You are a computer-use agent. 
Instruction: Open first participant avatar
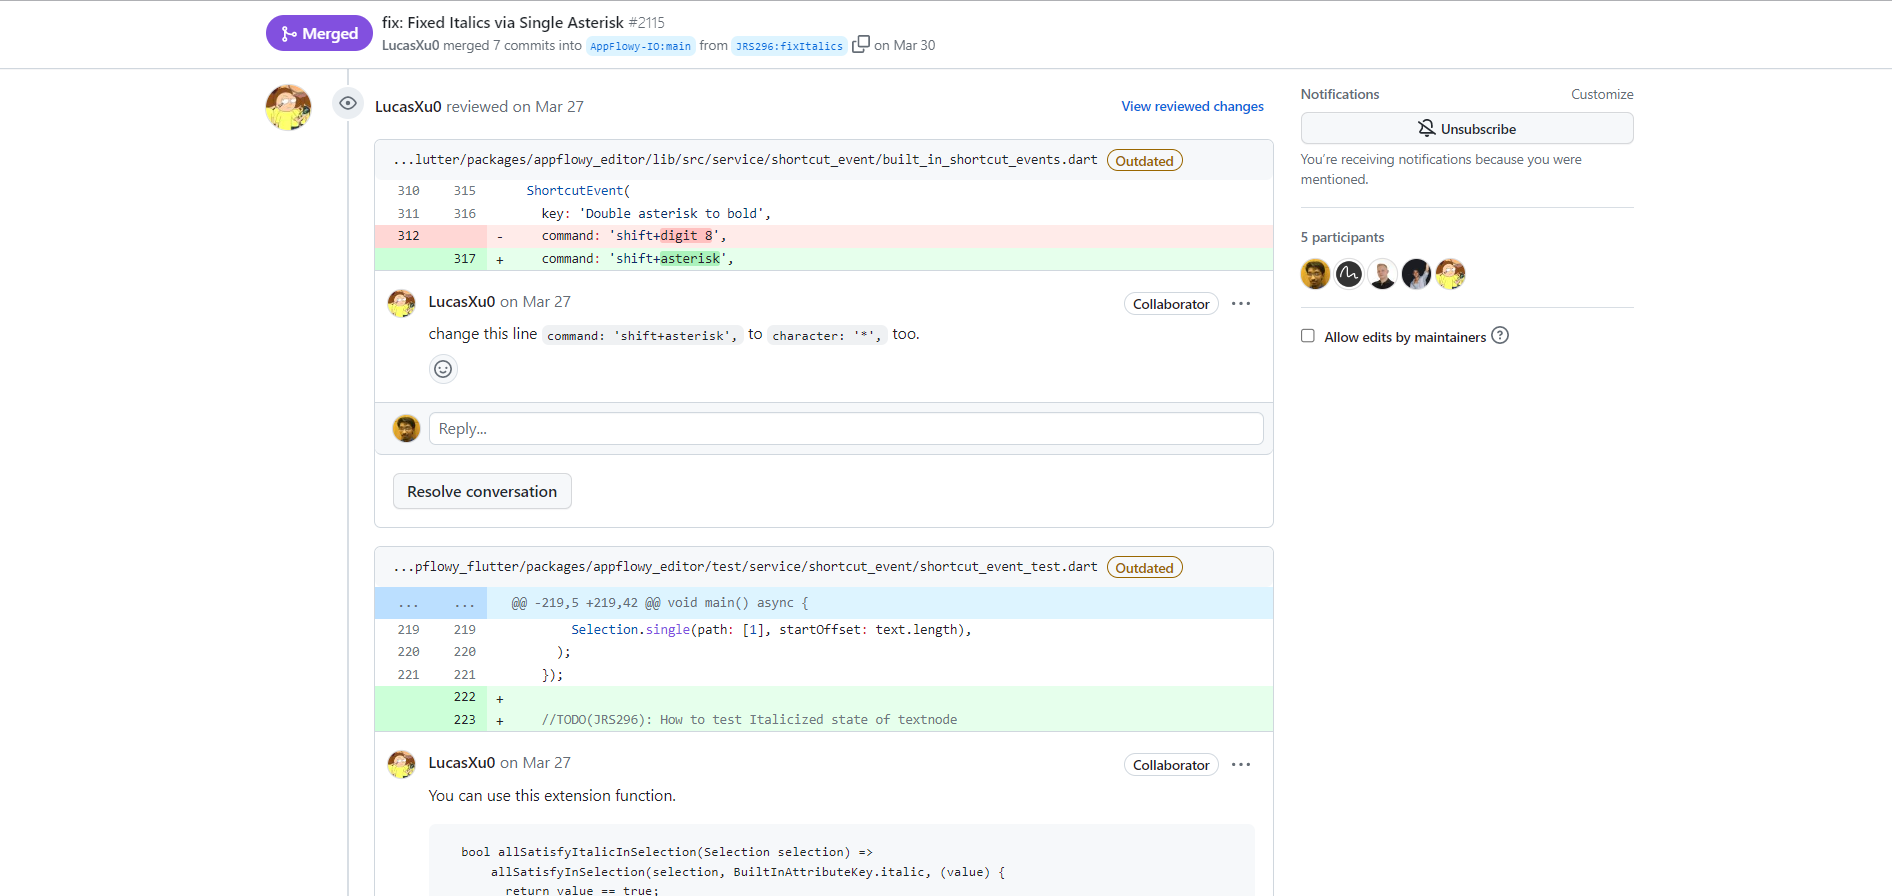(1315, 273)
